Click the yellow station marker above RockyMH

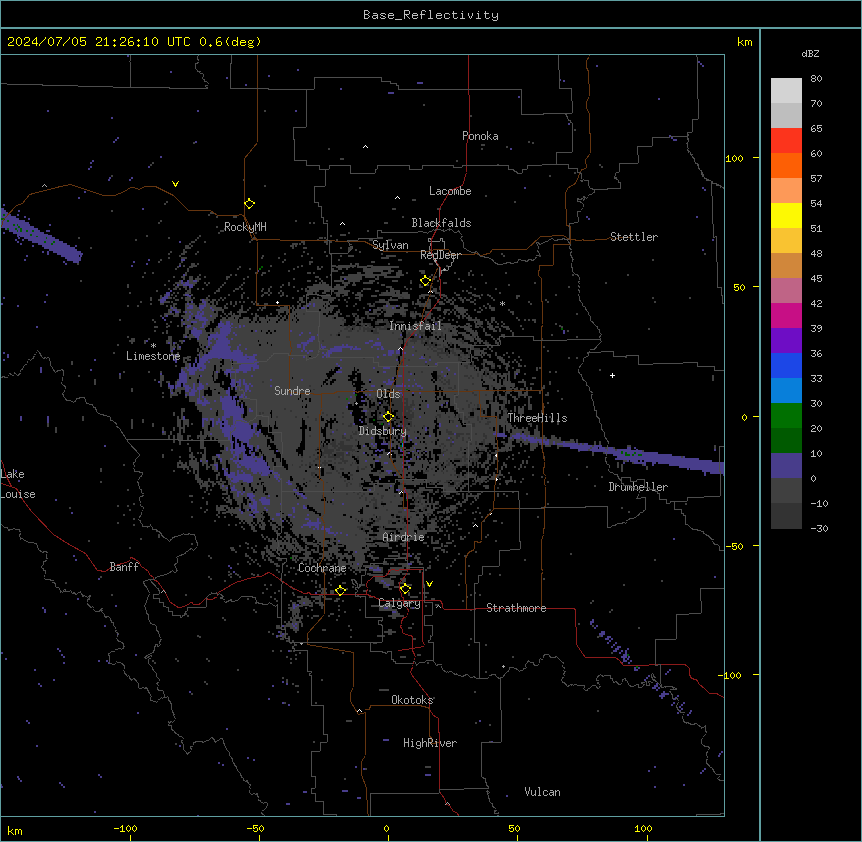[x=250, y=204]
